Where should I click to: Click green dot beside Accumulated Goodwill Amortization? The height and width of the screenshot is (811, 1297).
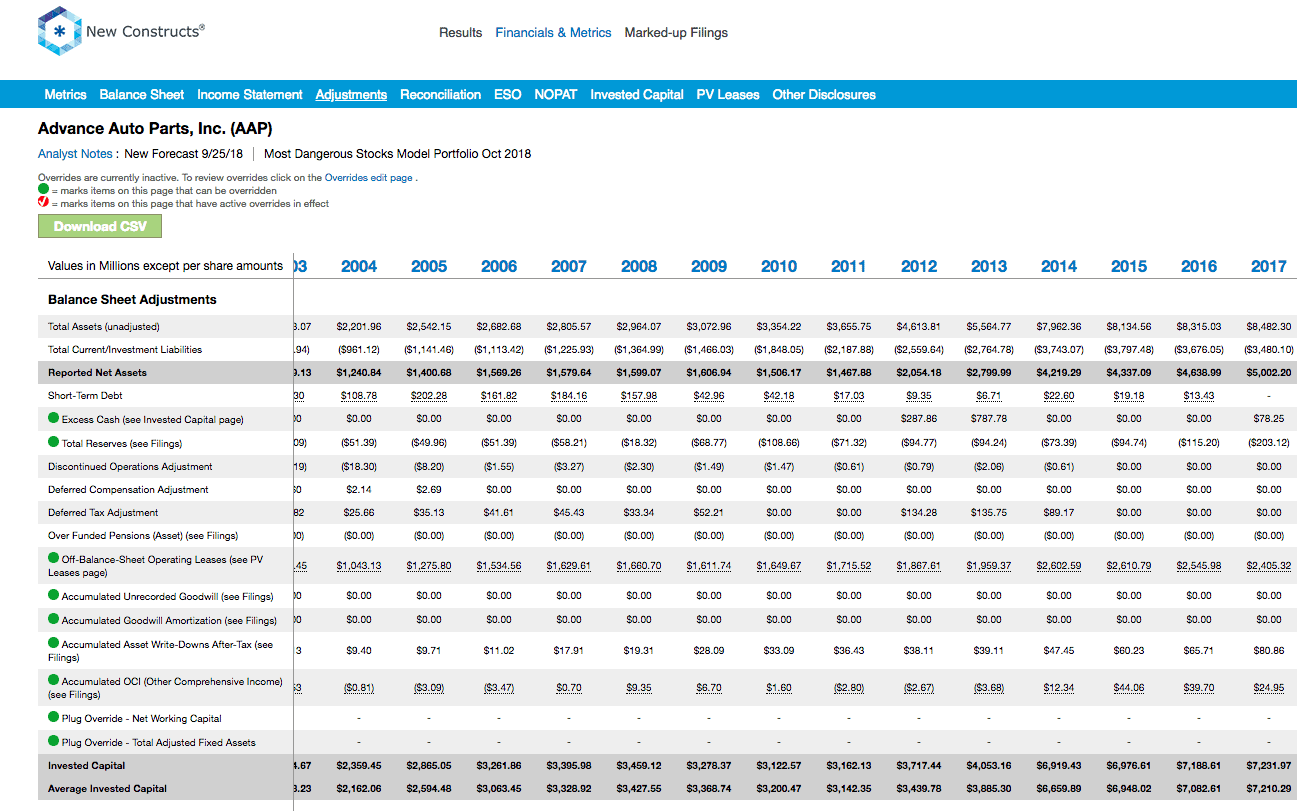point(54,619)
